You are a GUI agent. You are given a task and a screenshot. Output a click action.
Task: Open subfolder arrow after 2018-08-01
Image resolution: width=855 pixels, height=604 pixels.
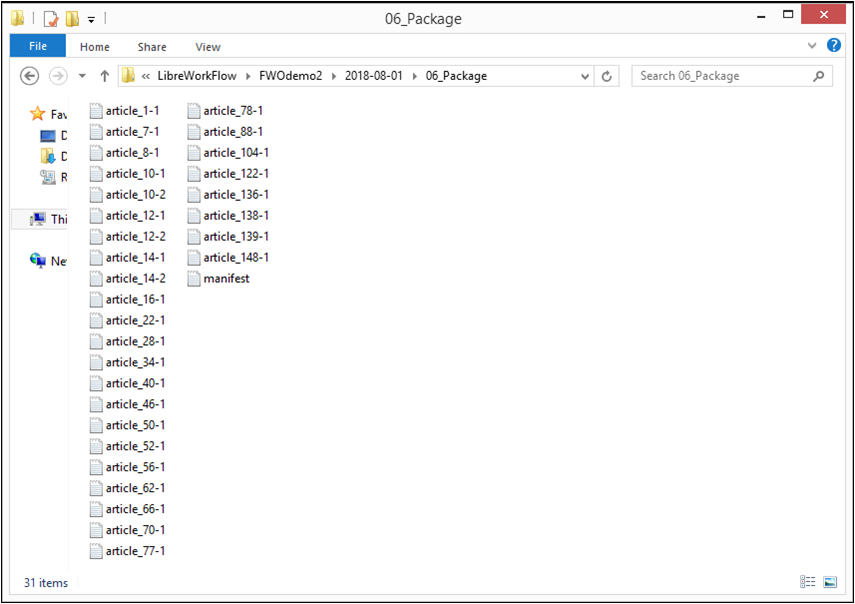pos(414,76)
